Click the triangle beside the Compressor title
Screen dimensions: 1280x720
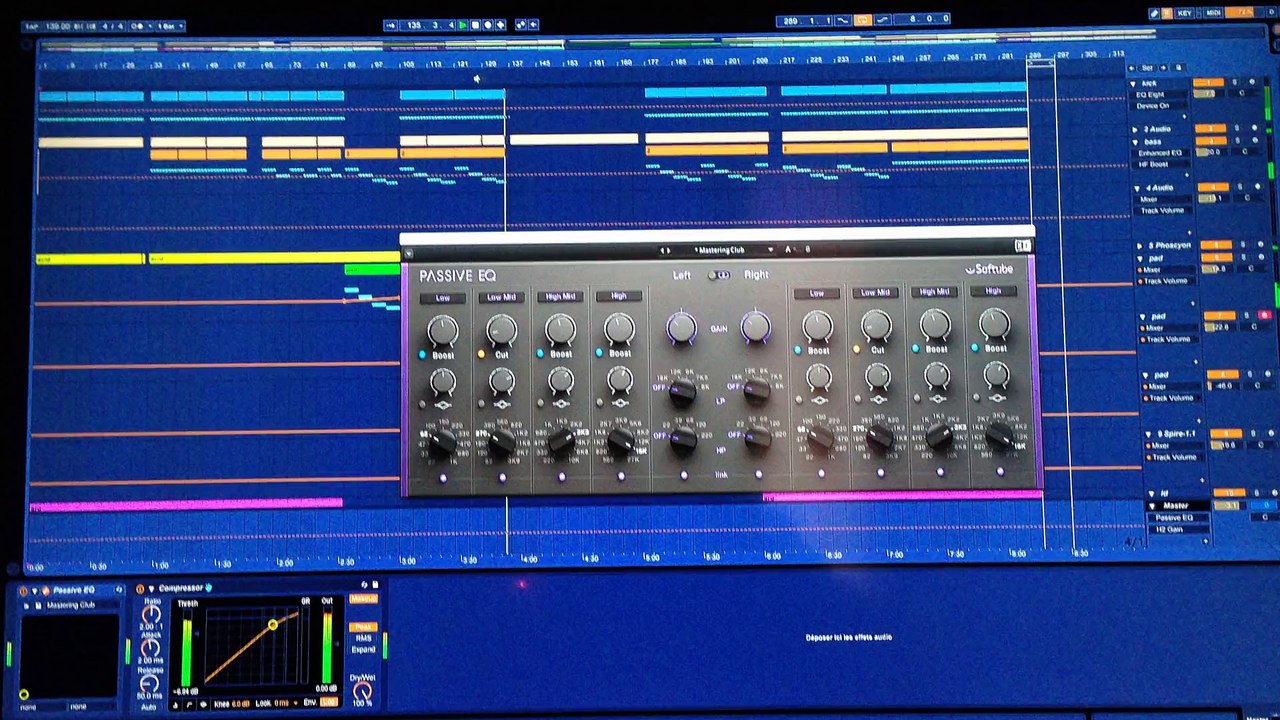click(x=151, y=589)
